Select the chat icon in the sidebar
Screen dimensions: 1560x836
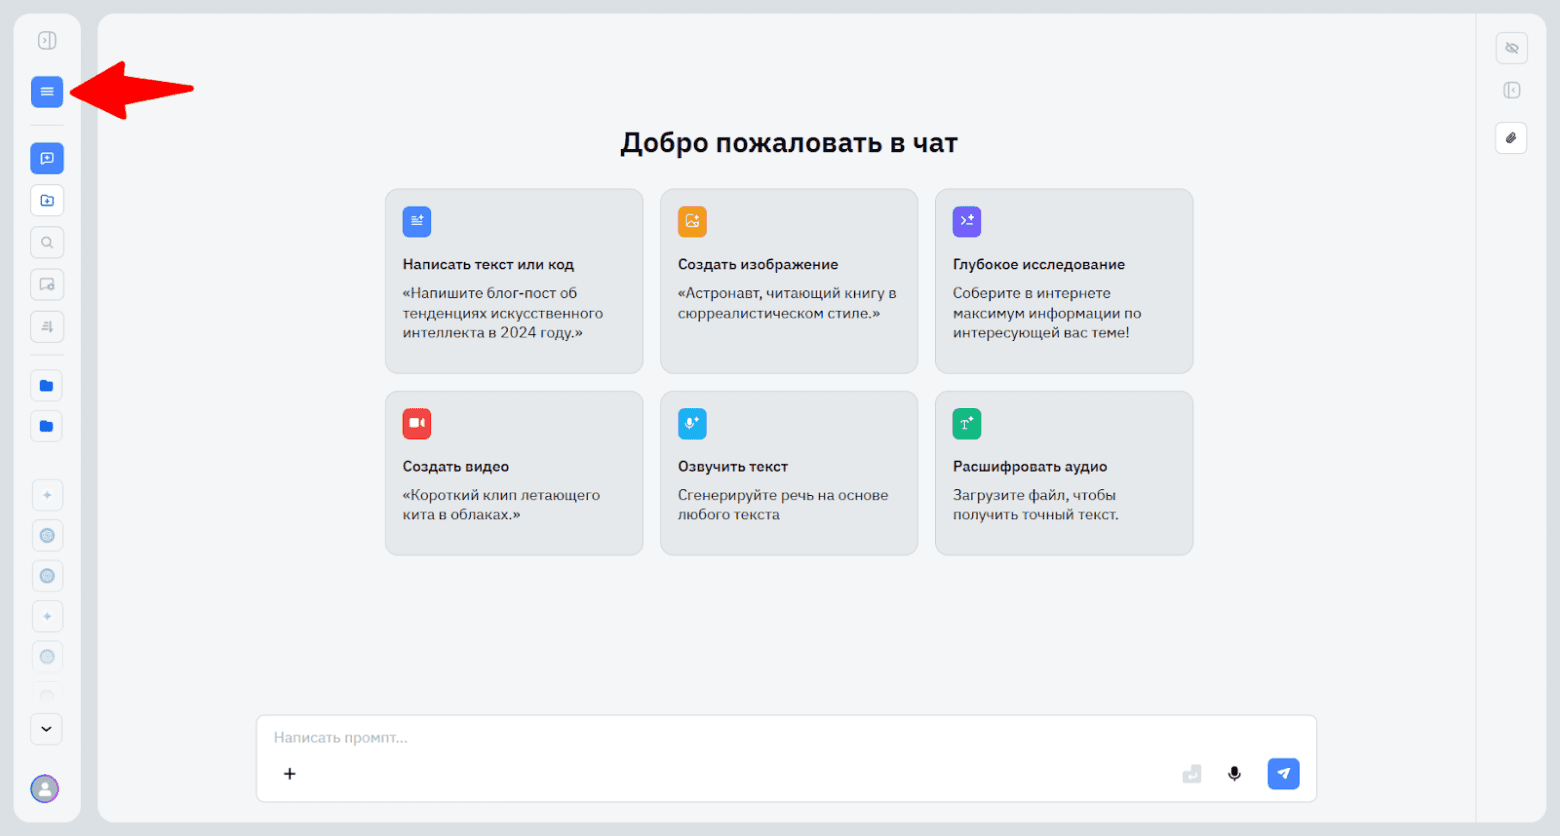click(x=46, y=157)
